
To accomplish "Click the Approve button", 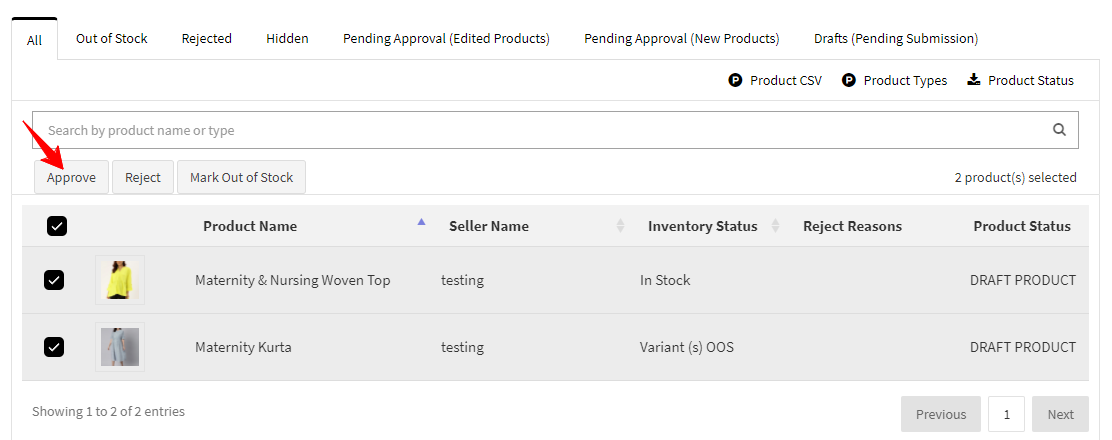I will click(71, 178).
